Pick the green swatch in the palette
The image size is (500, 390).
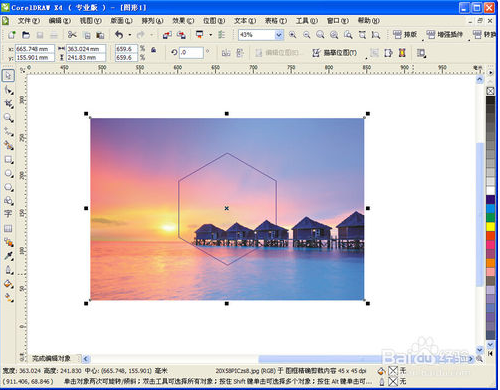pos(490,218)
